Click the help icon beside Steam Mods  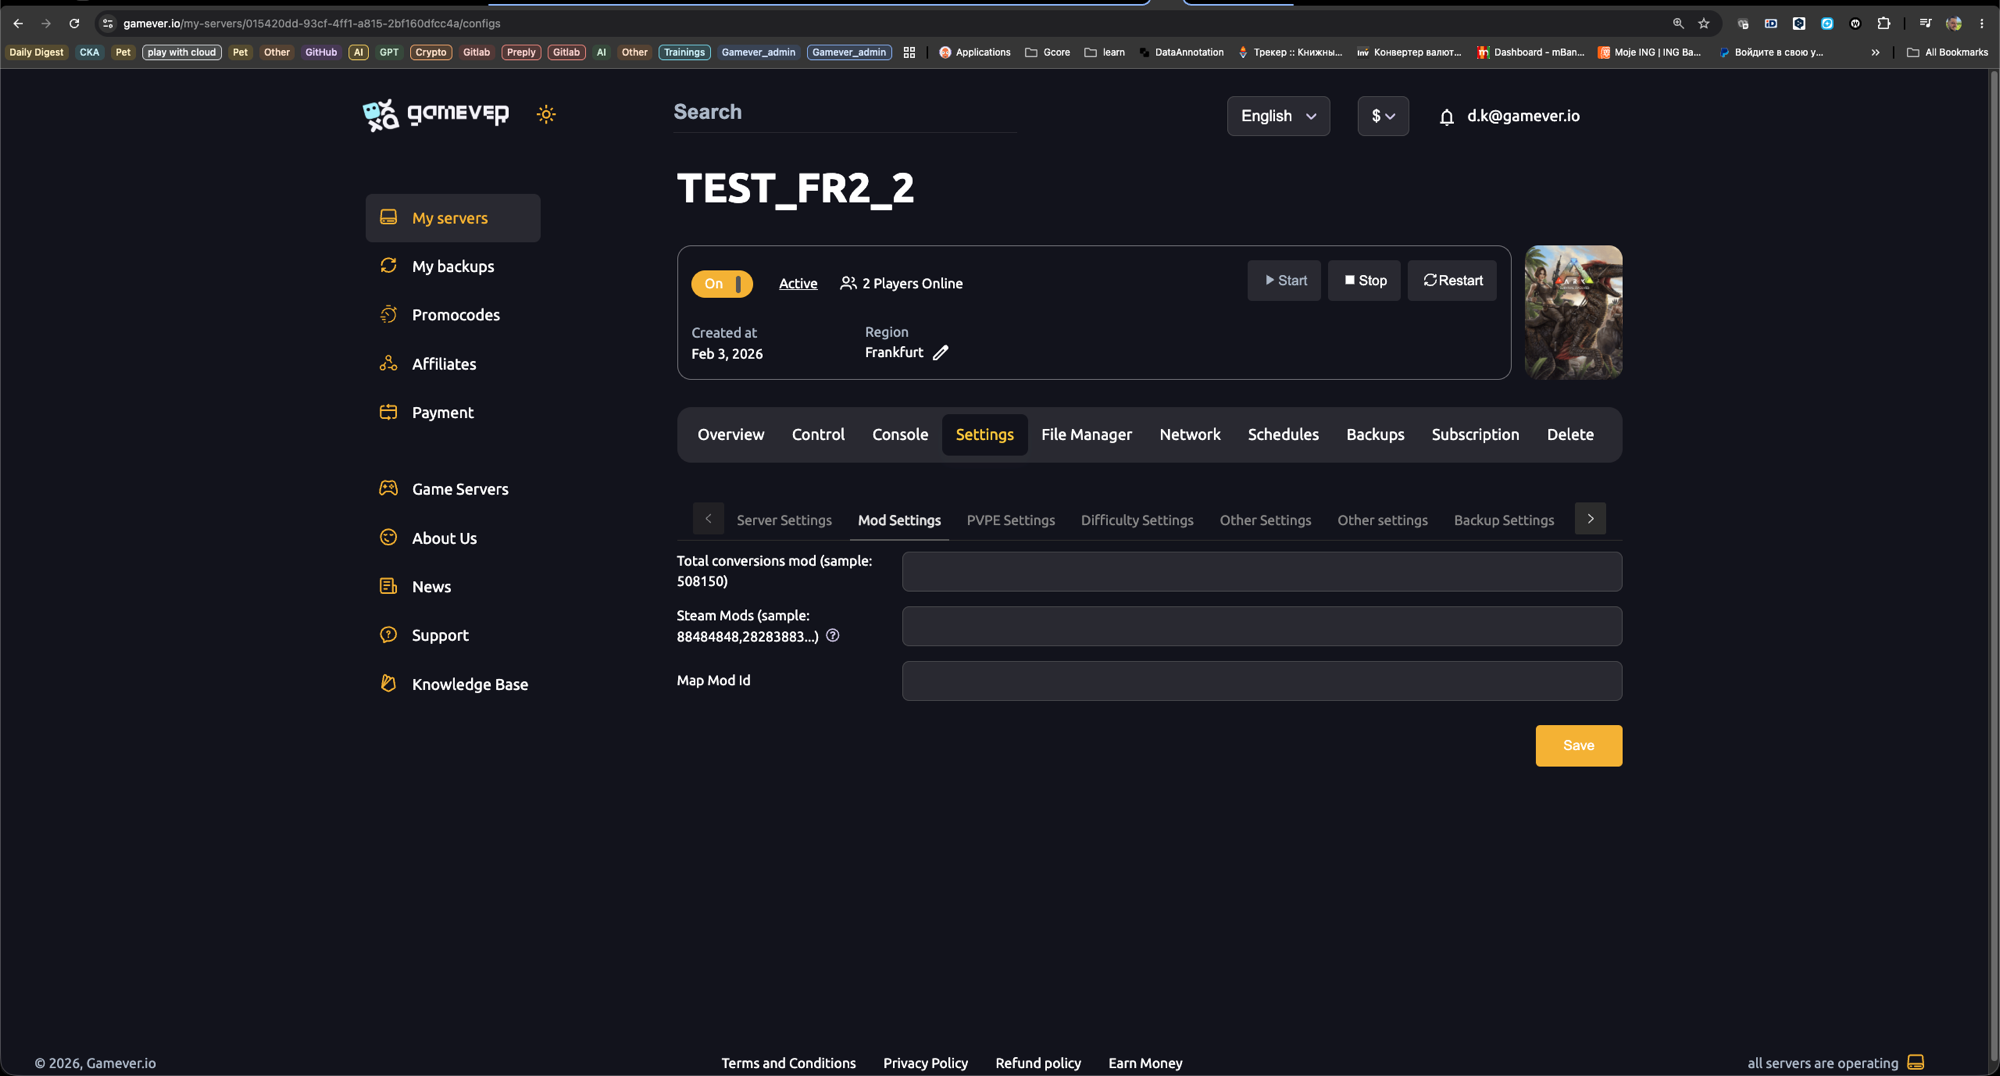833,636
